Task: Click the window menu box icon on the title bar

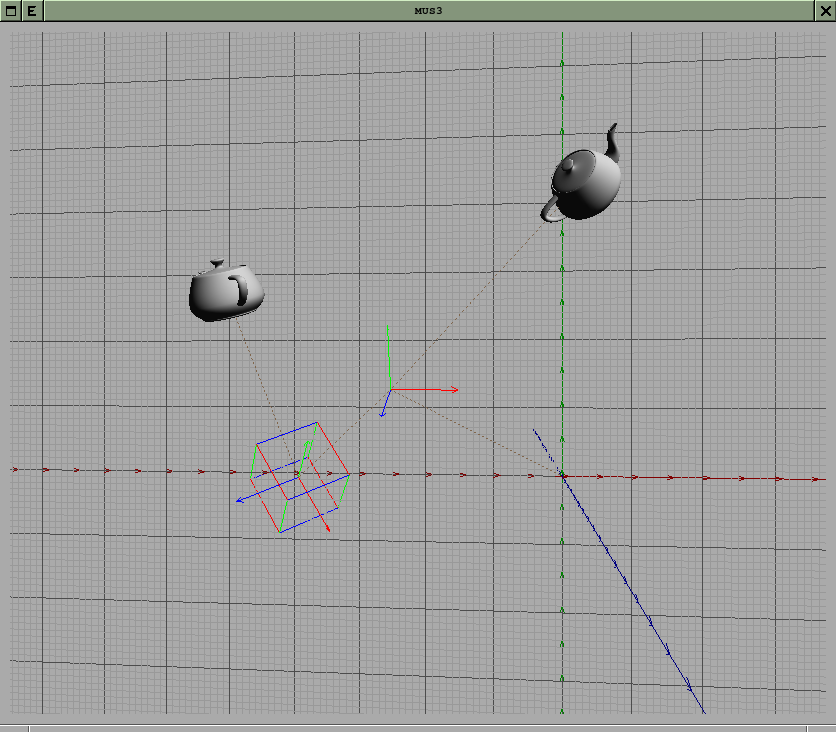Action: coord(10,10)
